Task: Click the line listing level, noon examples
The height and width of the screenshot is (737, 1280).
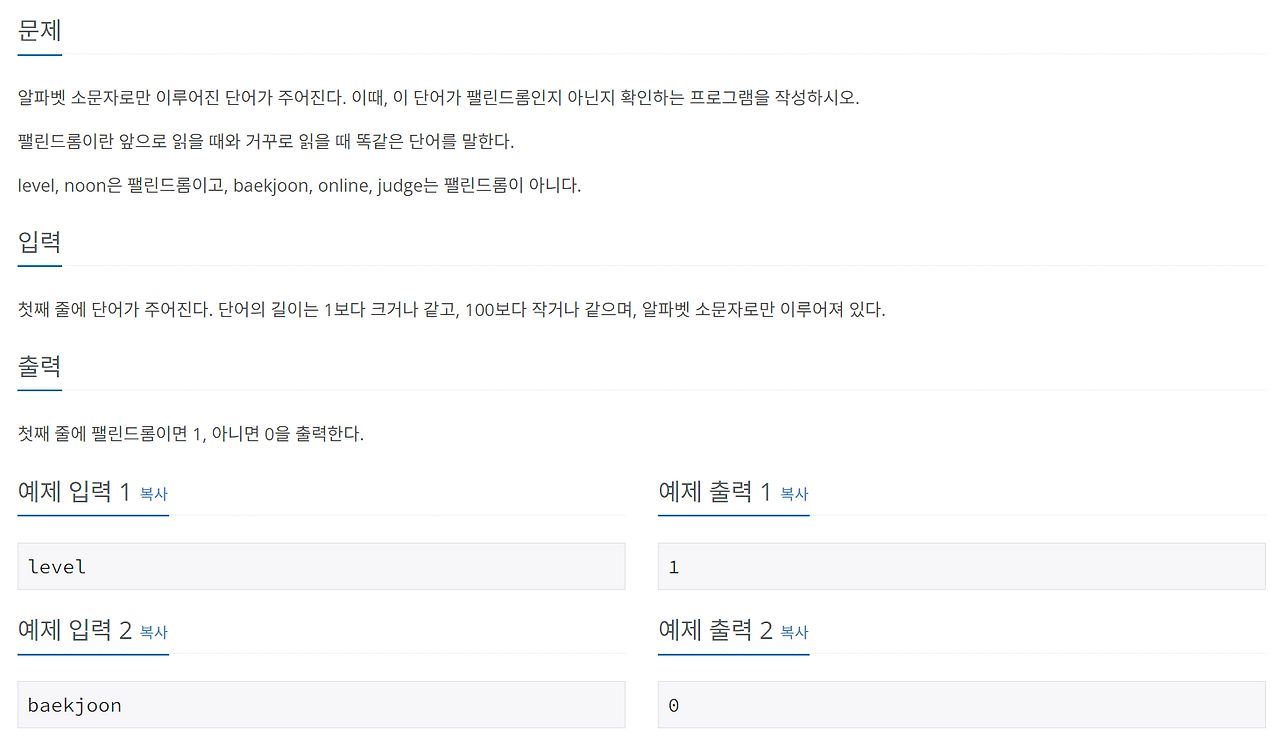Action: pos(300,186)
